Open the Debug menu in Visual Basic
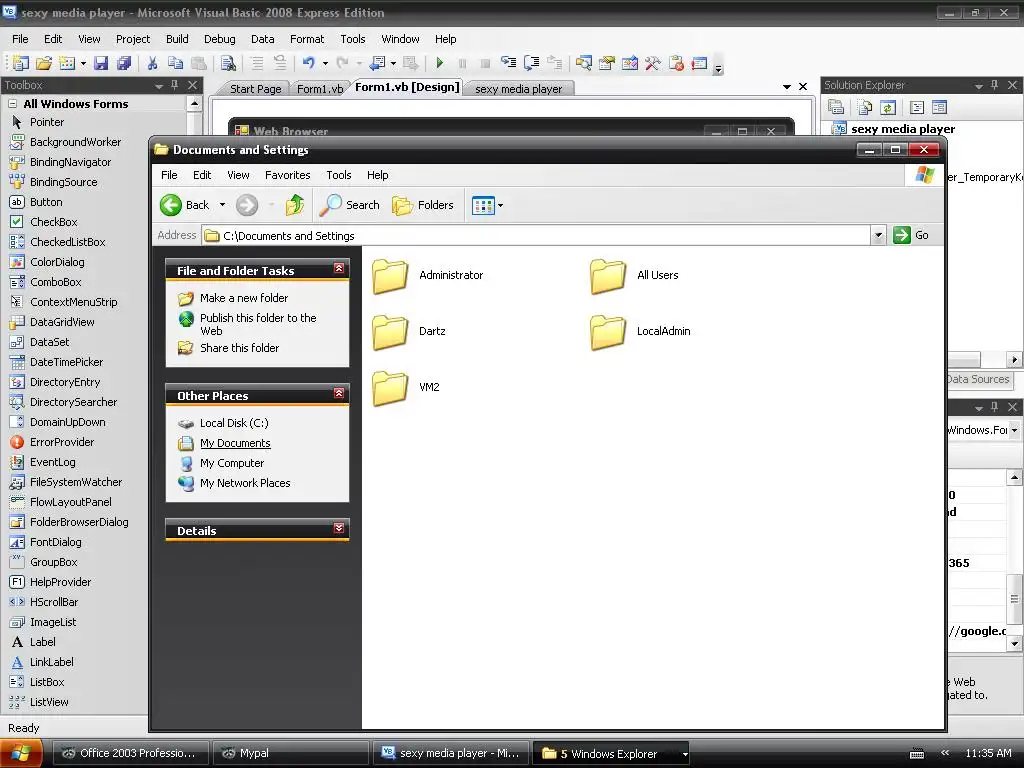Image resolution: width=1024 pixels, height=768 pixels. click(219, 39)
